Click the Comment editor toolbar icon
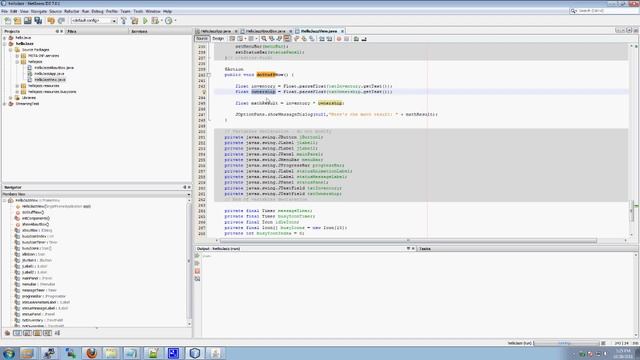The height and width of the screenshot is (360, 640). tap(356, 39)
